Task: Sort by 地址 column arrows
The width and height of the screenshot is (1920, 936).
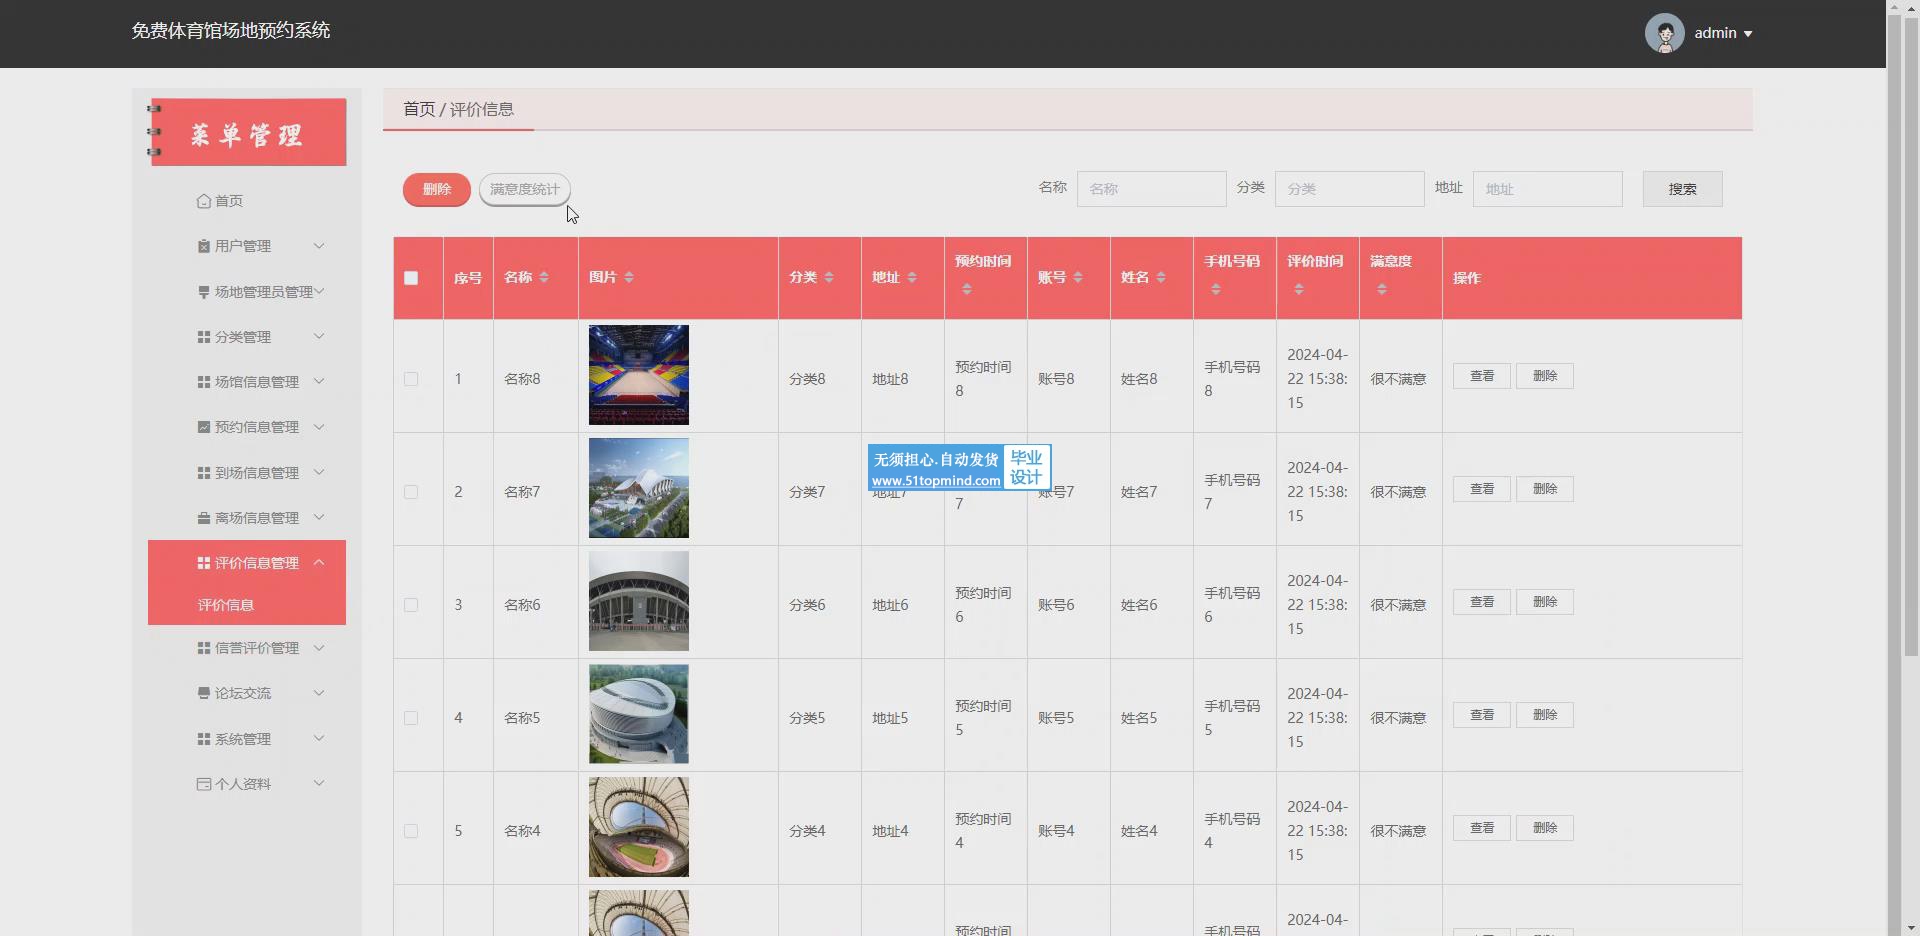Action: point(912,277)
